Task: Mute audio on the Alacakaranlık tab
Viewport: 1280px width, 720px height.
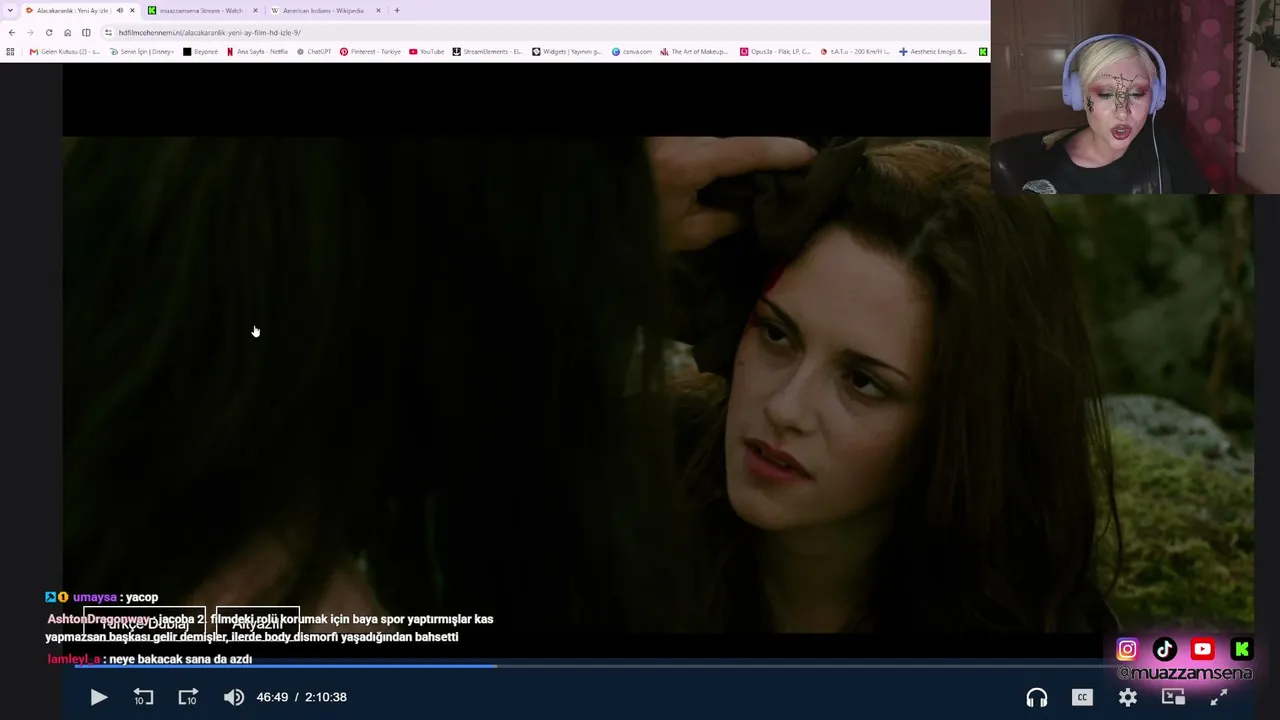Action: 119,10
